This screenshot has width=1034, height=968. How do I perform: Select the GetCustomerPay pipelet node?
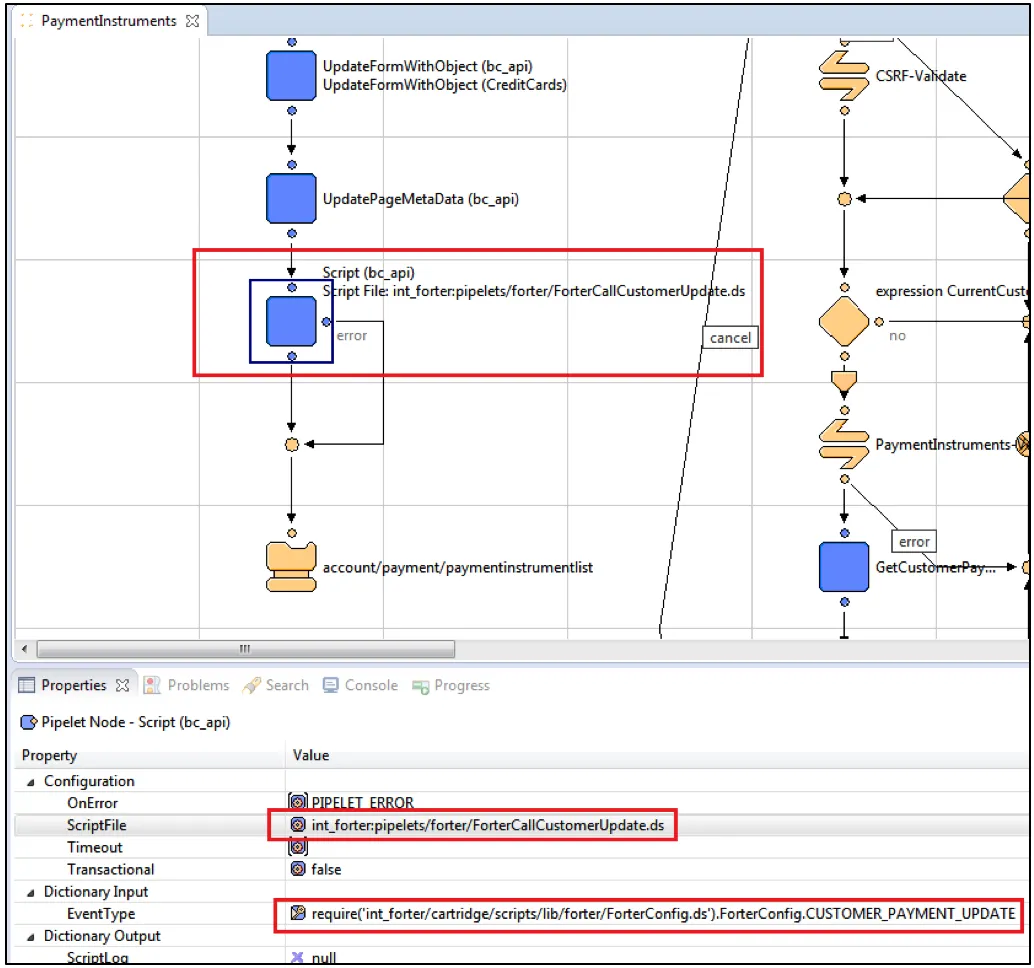tap(844, 567)
